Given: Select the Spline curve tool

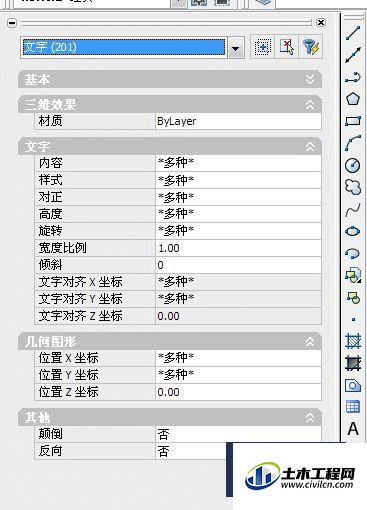Looking at the screenshot, I should 353,210.
